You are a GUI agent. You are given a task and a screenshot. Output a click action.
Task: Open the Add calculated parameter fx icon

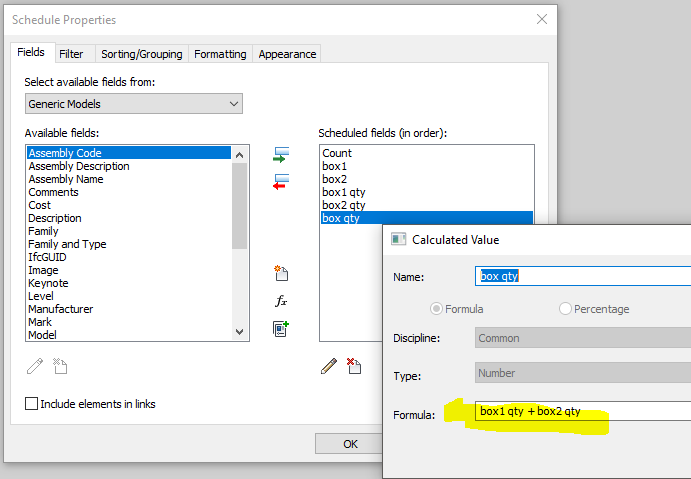coord(281,301)
